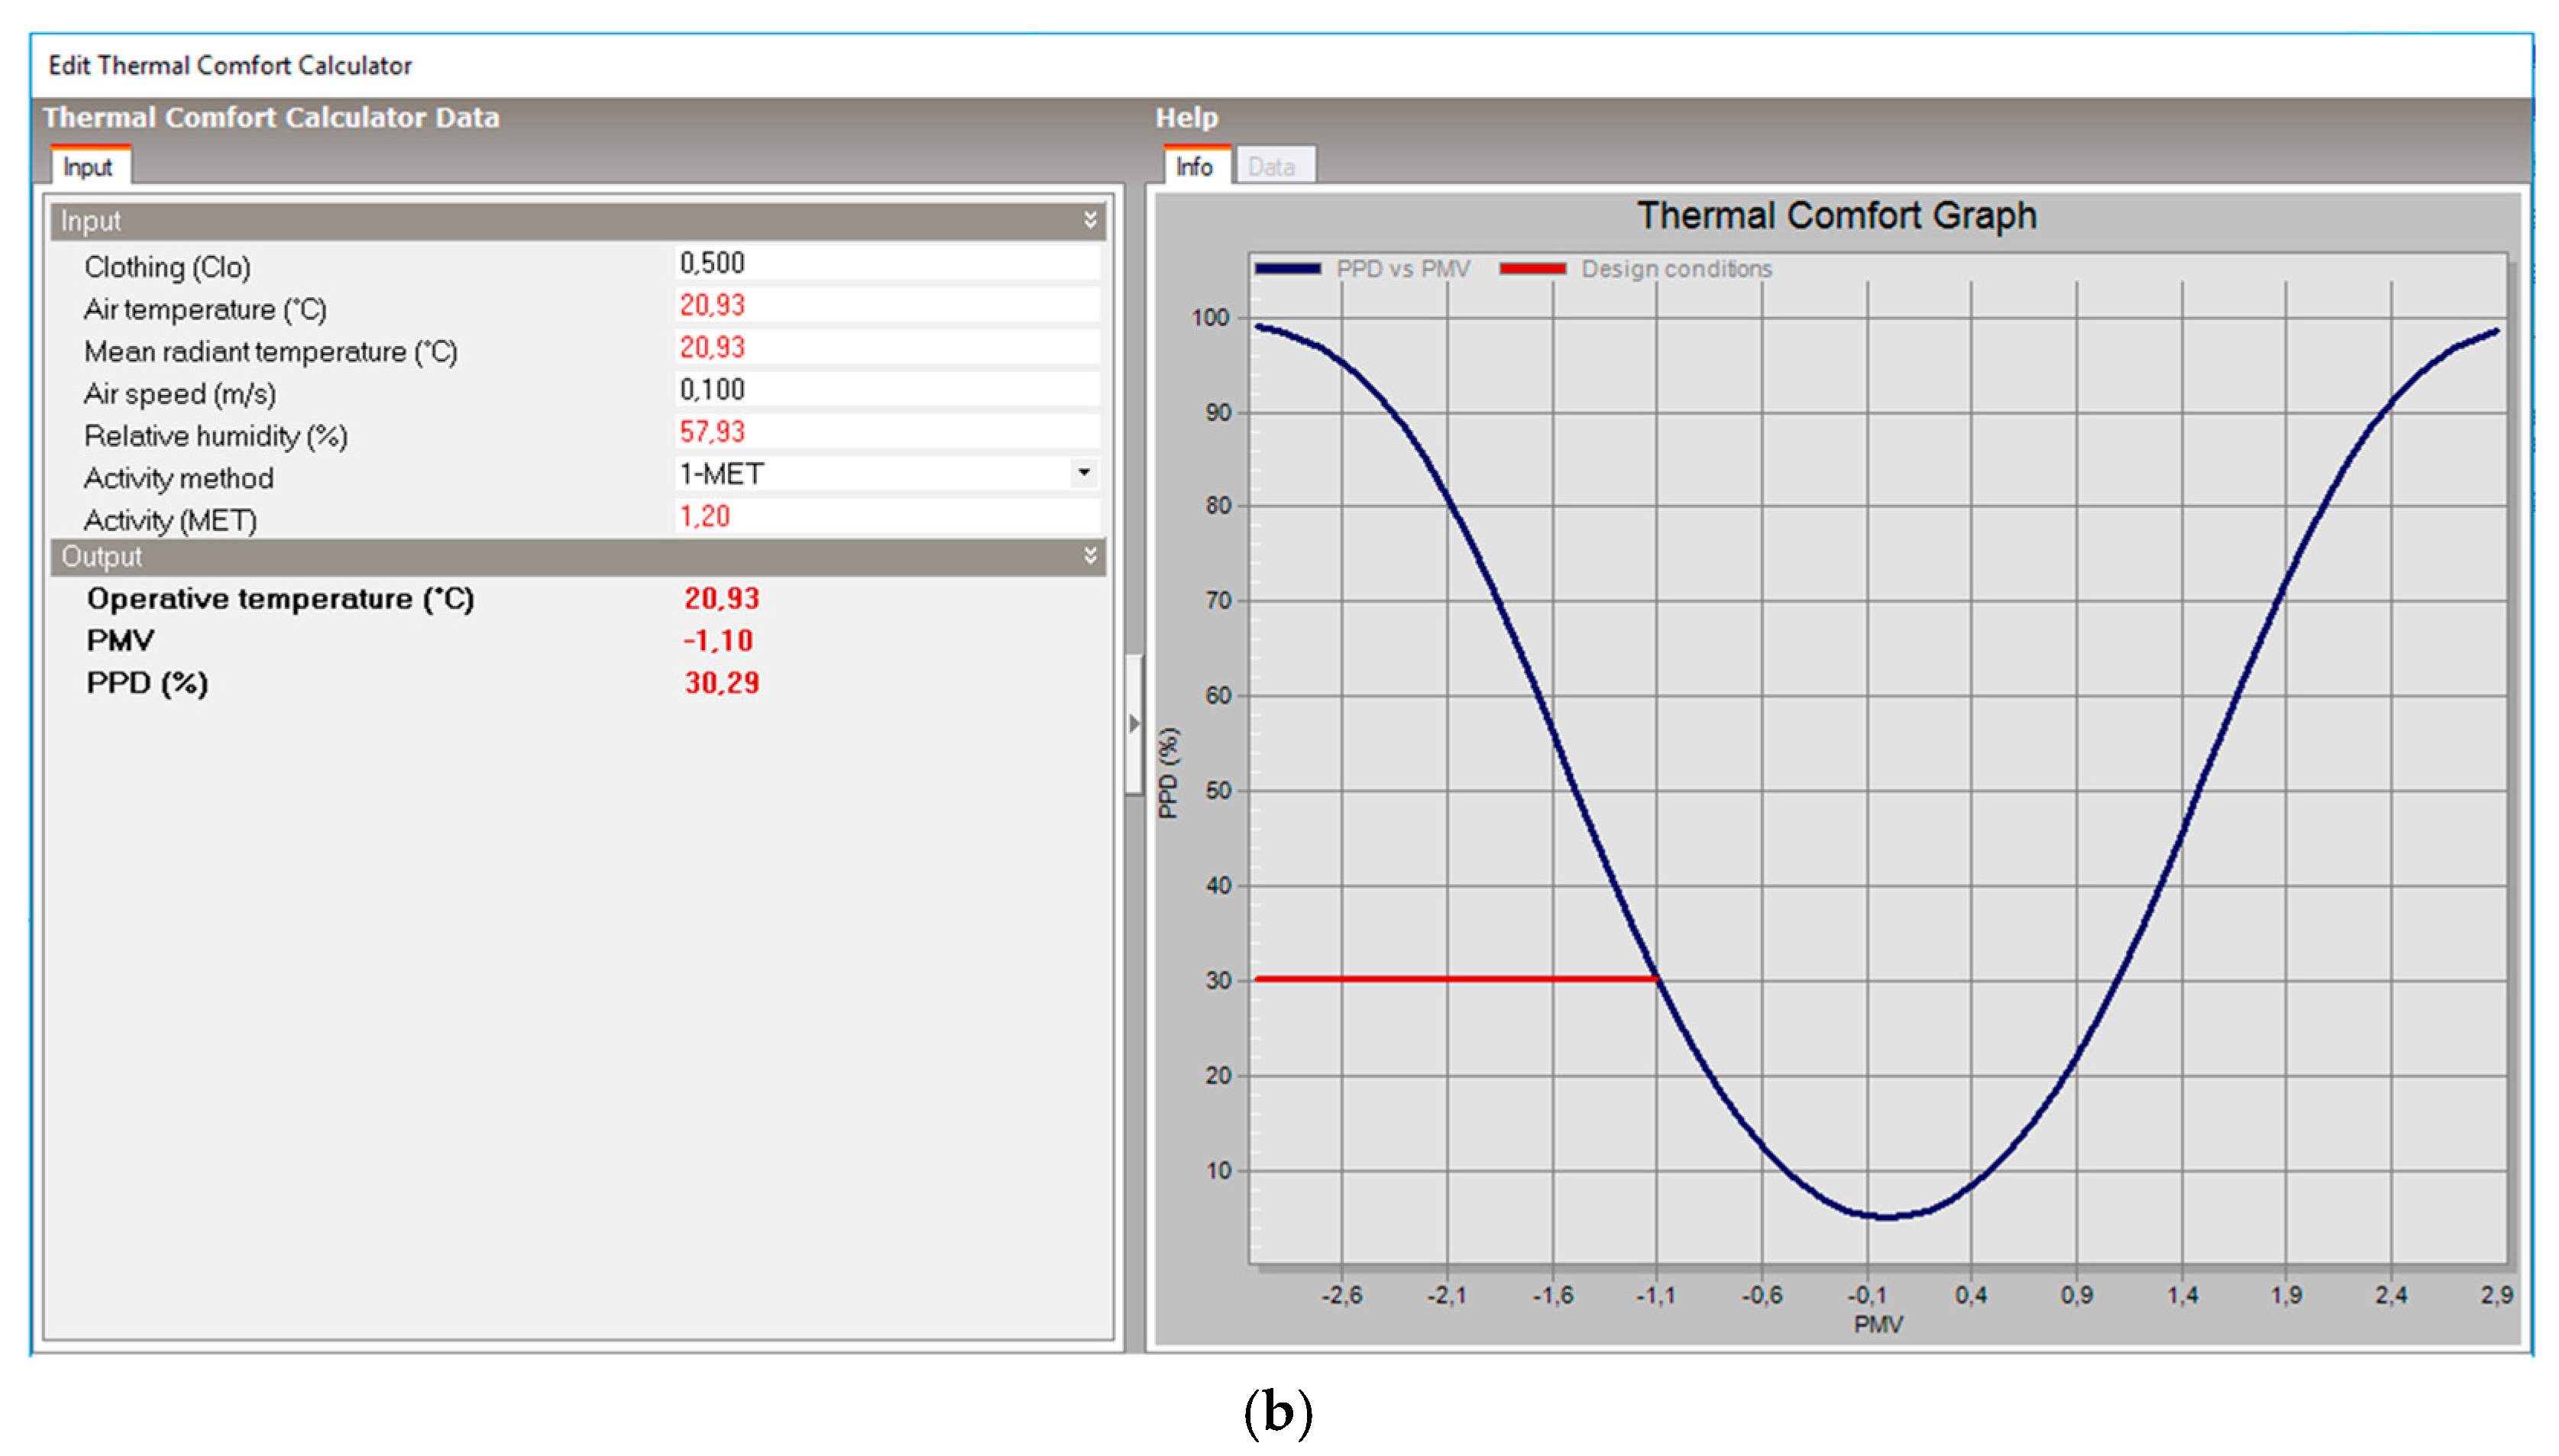
Task: Switch to the Info tab
Action: pos(1194,167)
